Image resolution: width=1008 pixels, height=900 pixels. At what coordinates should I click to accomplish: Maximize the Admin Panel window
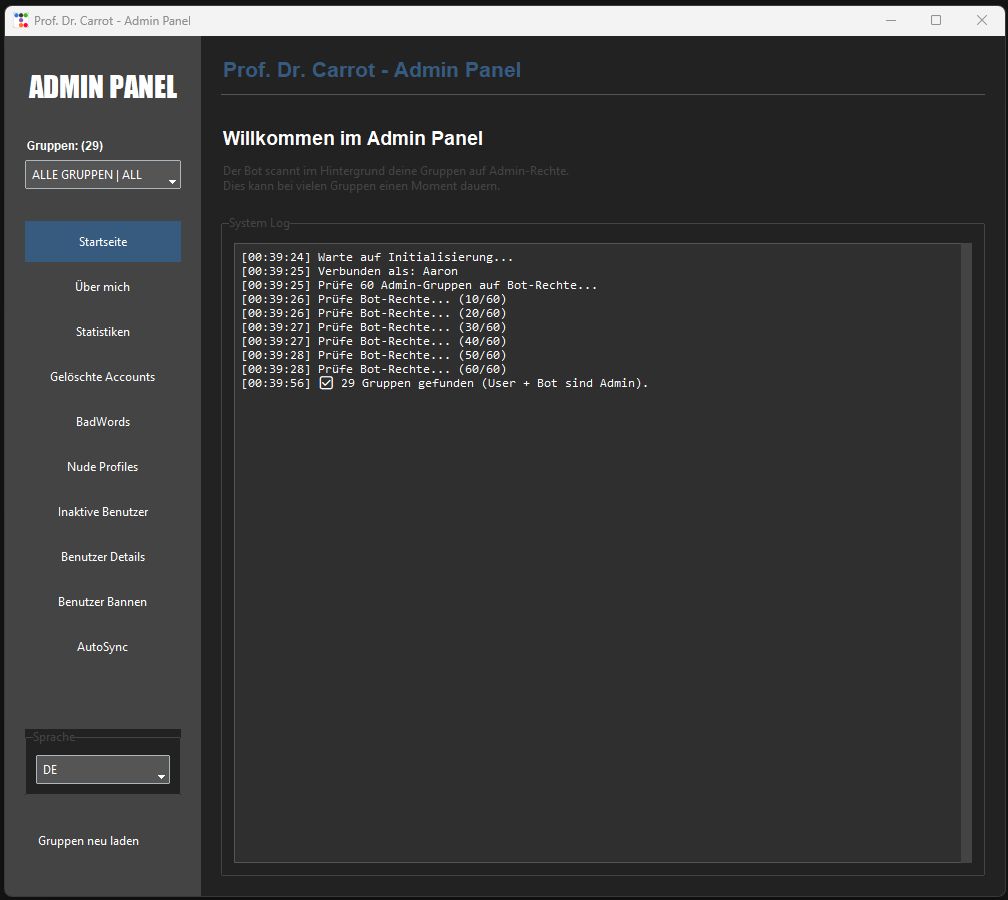(x=936, y=20)
